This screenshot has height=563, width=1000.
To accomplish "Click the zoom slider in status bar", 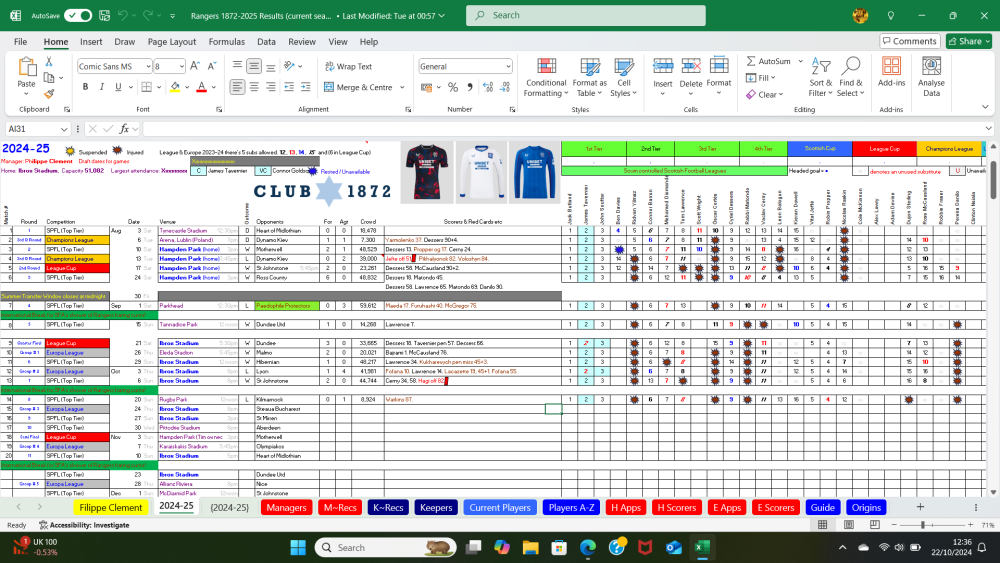I will 923,525.
